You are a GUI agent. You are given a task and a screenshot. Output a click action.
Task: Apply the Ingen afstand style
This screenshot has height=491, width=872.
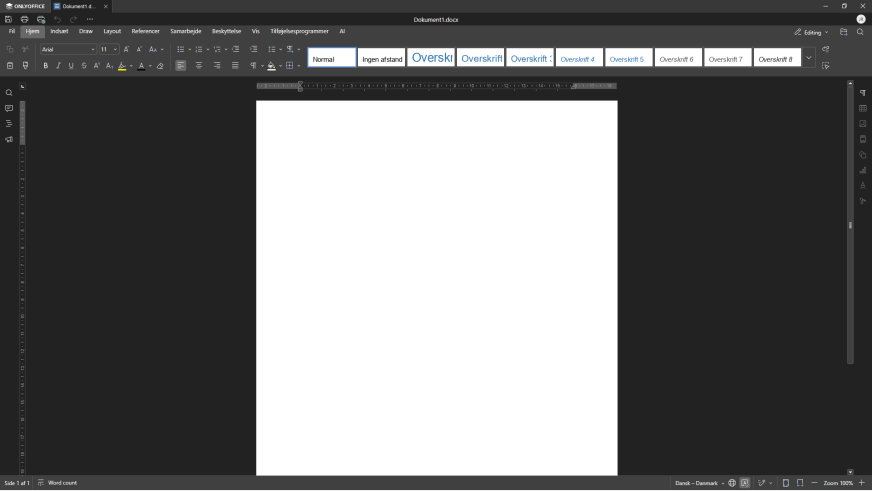tap(382, 59)
